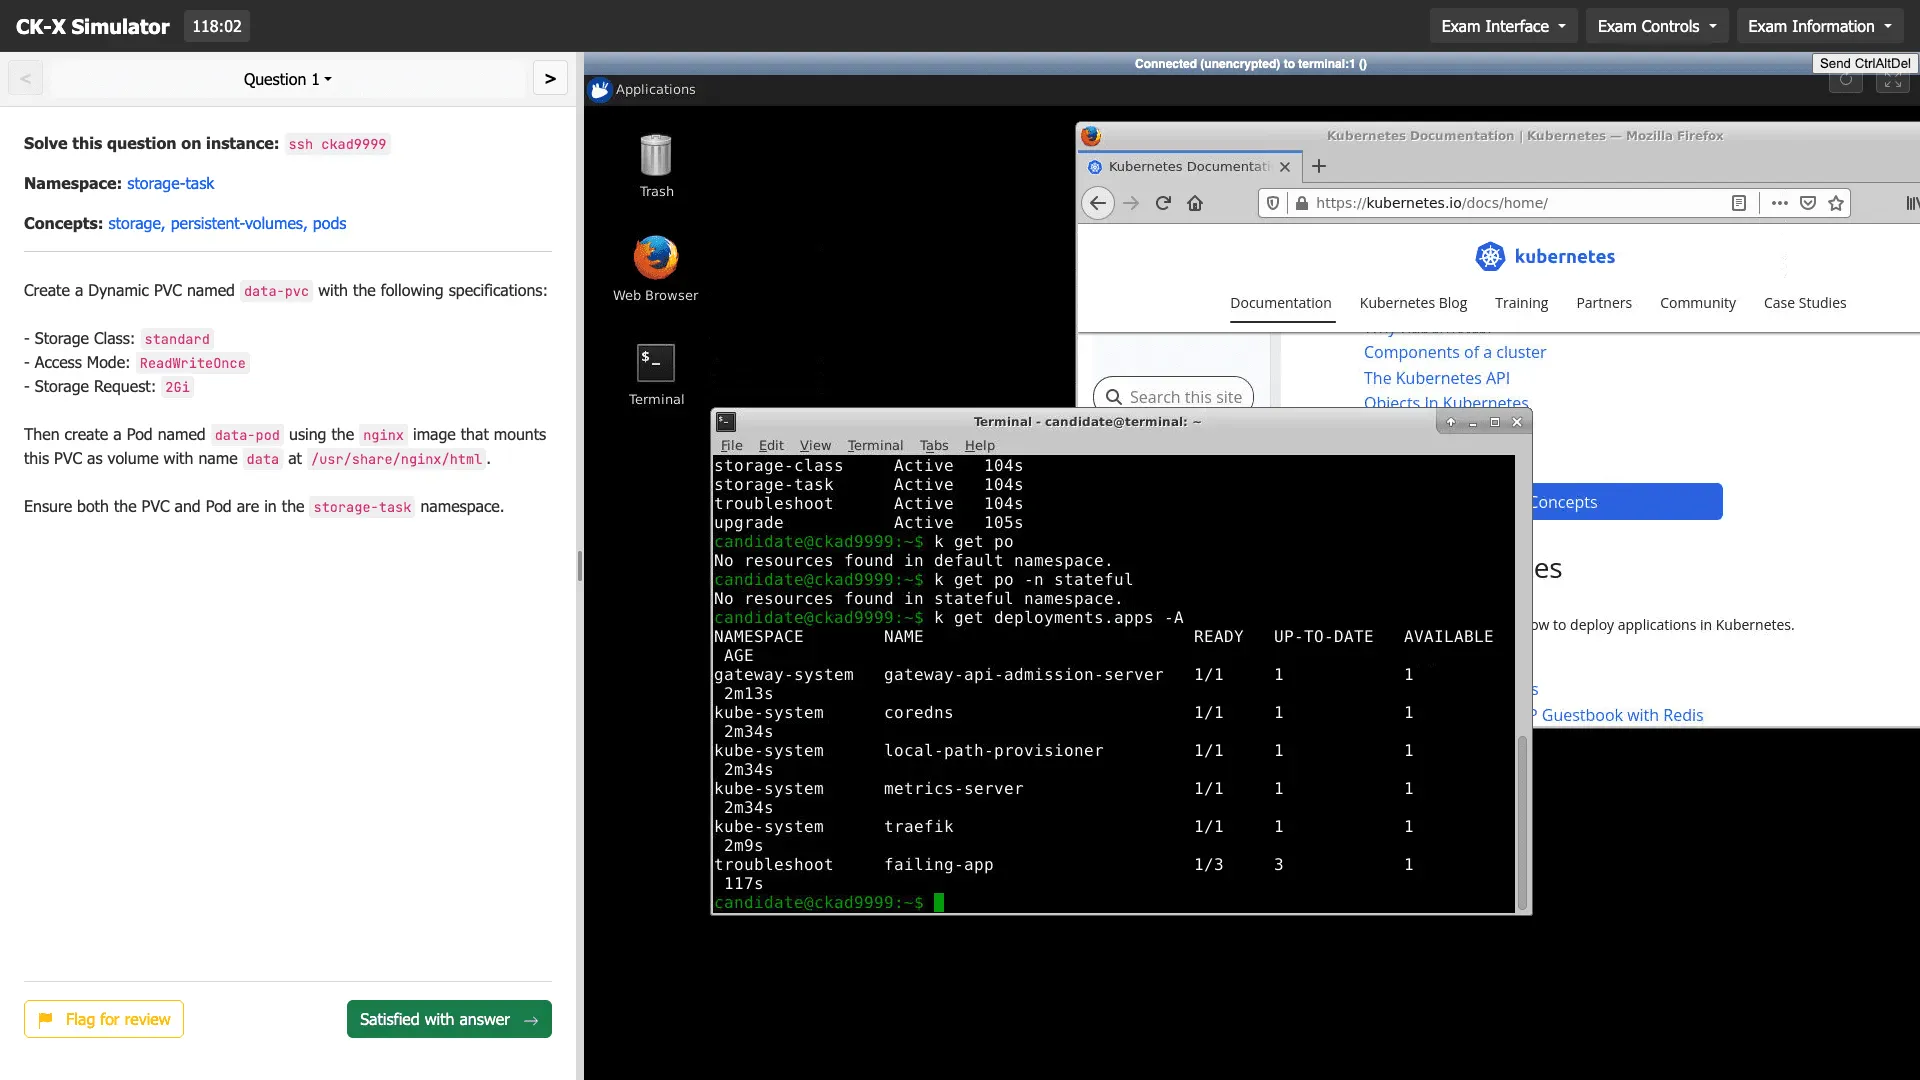Launch the Web Browser desktop icon
This screenshot has width=1920, height=1080.
(655, 260)
